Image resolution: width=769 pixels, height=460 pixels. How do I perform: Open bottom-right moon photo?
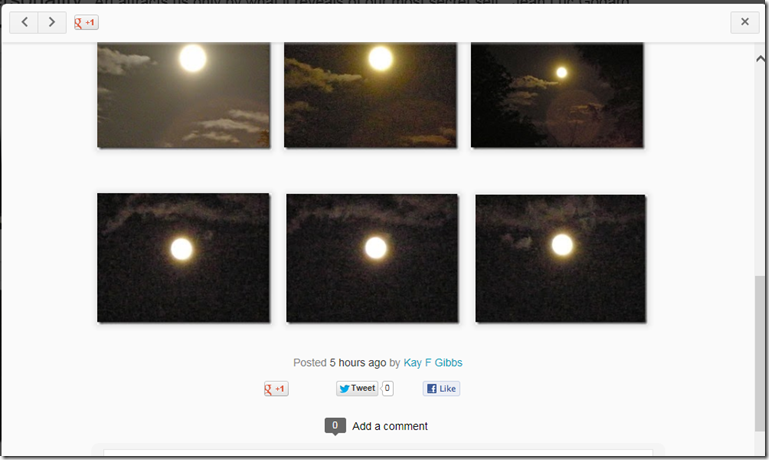(561, 258)
